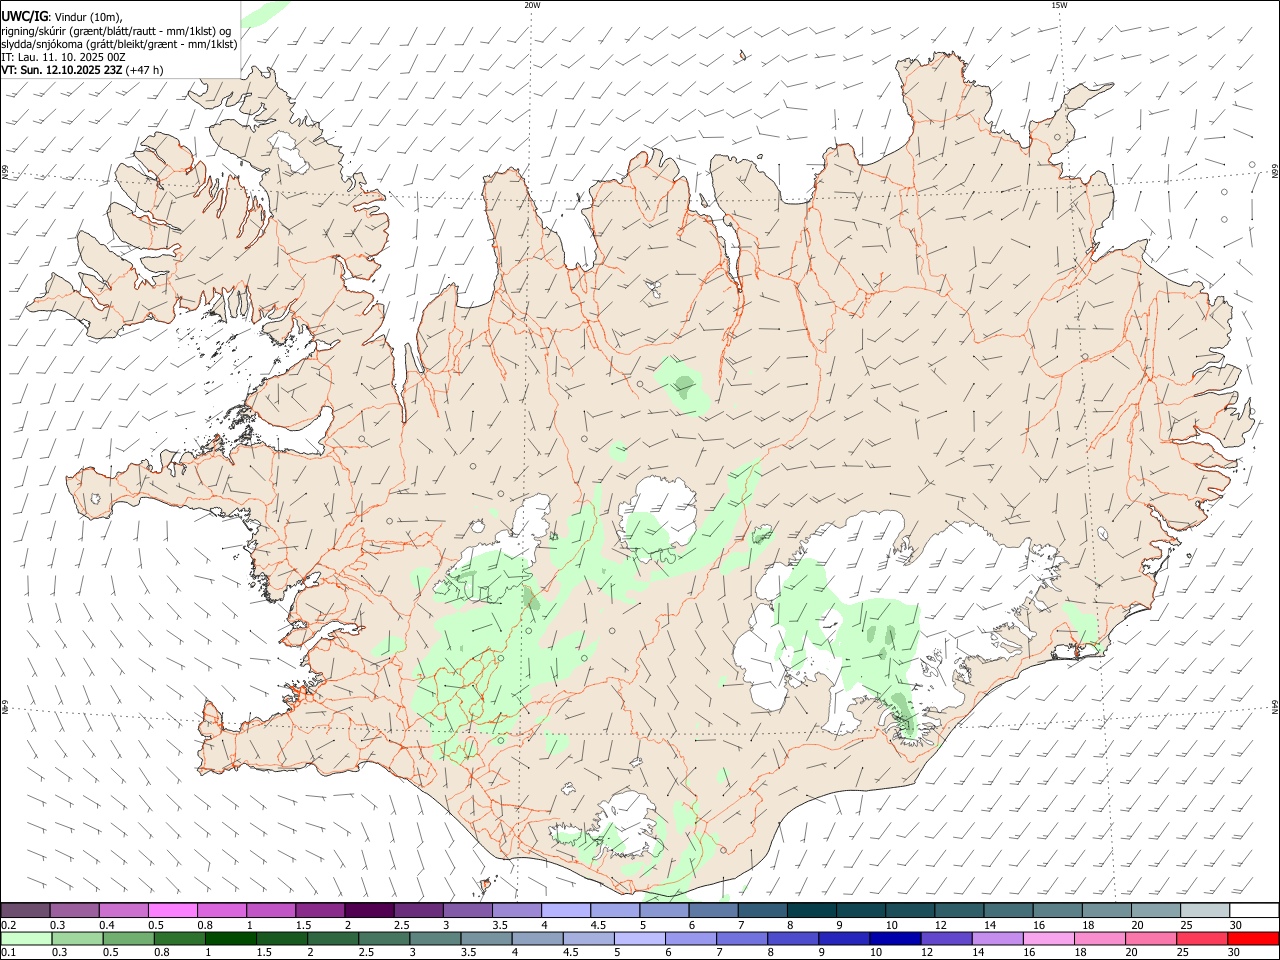Pick the 2 swatch in the bottom rain scale
Screen dimensions: 1280x960
click(x=333, y=938)
